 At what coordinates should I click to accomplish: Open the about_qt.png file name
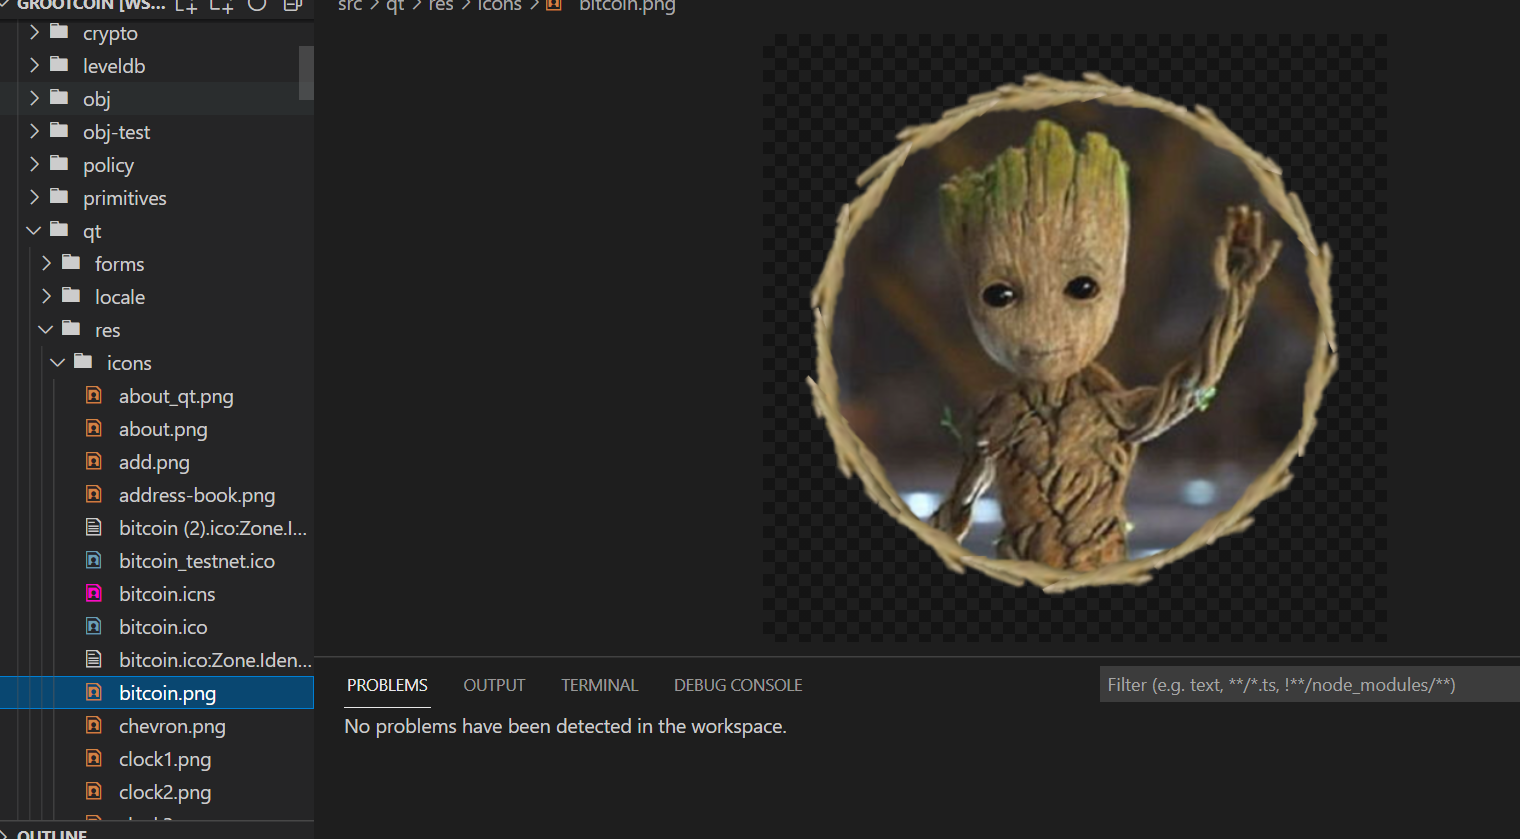click(176, 396)
